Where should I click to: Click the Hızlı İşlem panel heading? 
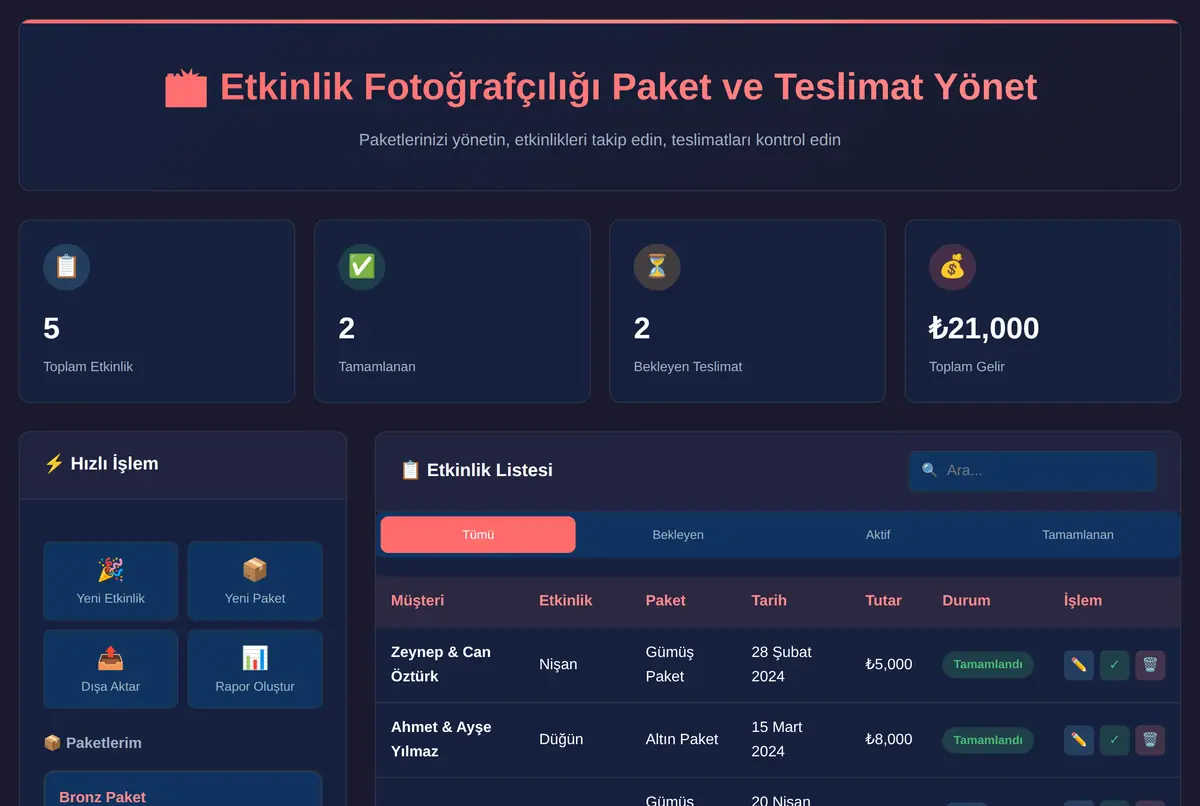click(x=114, y=463)
